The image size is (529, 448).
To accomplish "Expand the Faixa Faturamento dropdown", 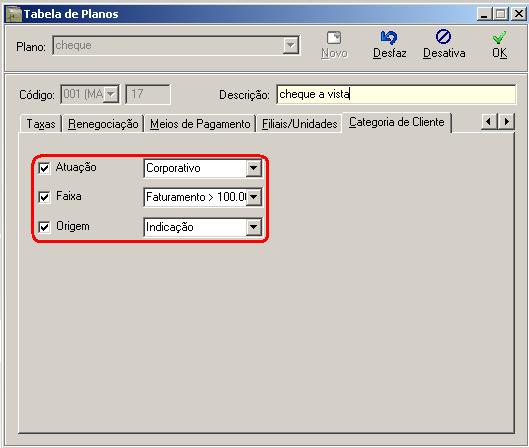I will point(254,197).
